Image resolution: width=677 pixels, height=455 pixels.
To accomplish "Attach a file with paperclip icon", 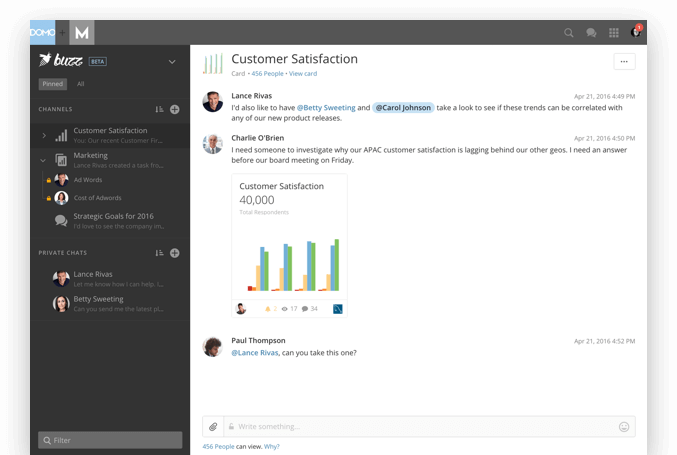I will point(213,427).
